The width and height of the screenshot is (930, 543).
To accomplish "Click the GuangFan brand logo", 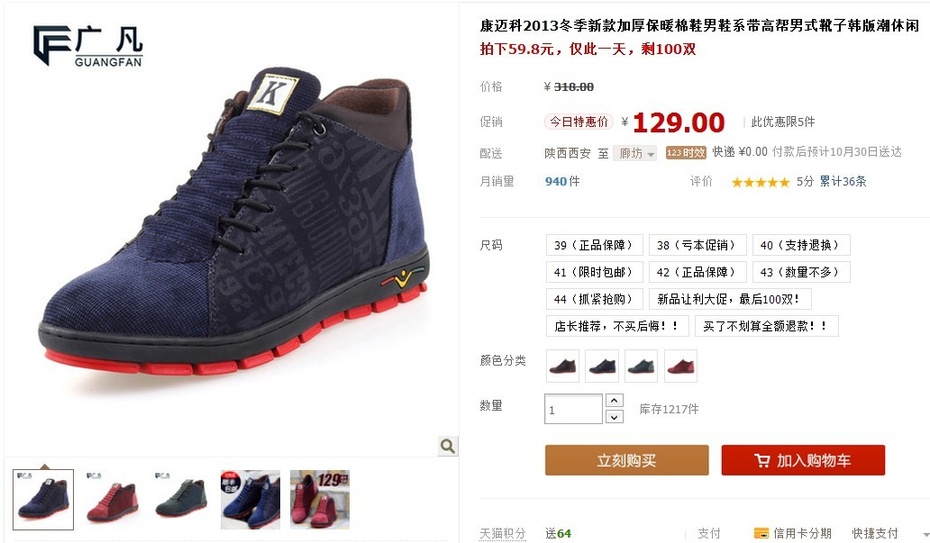I will tap(88, 46).
